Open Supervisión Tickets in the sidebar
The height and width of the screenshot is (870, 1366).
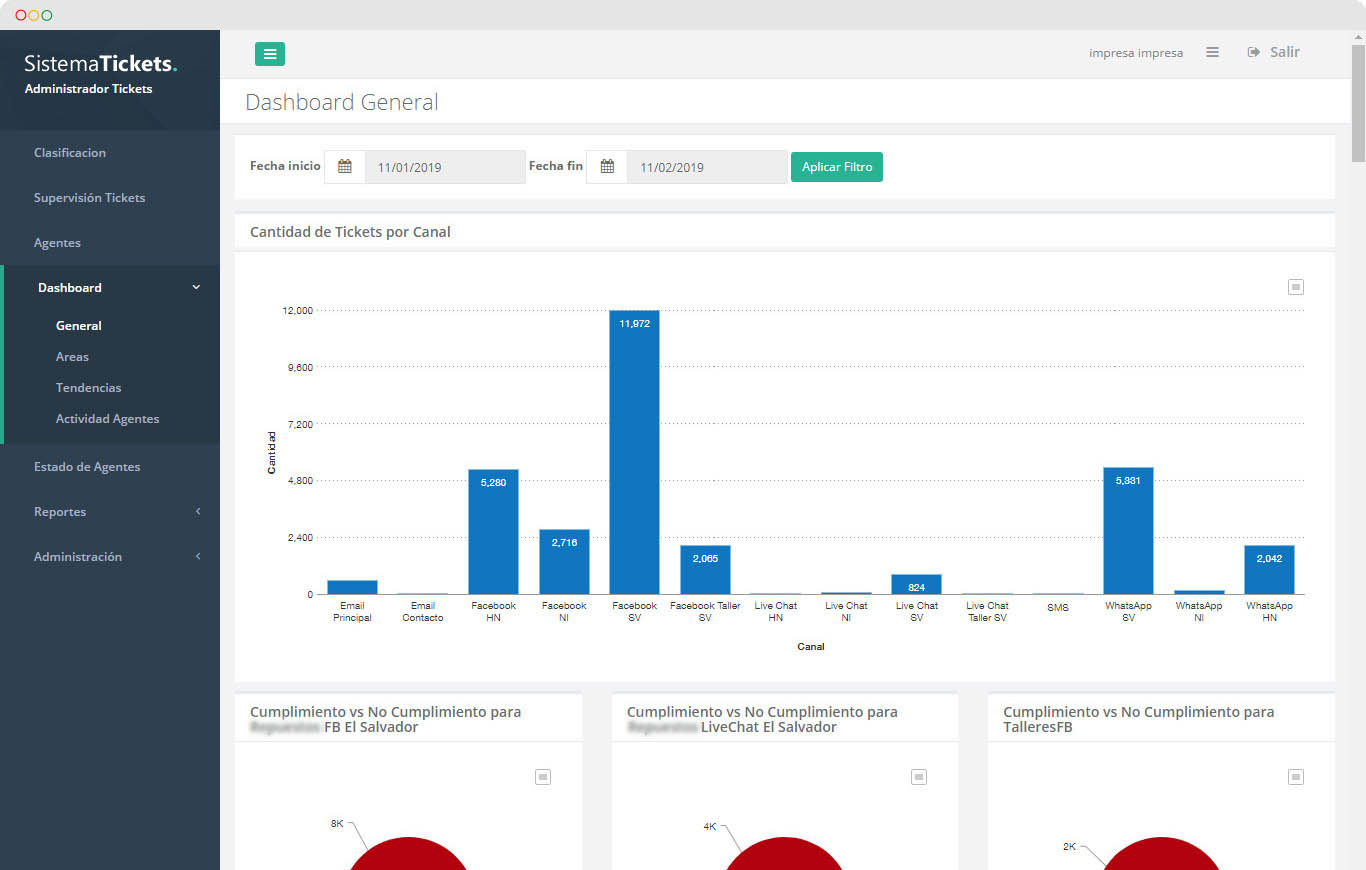click(90, 198)
